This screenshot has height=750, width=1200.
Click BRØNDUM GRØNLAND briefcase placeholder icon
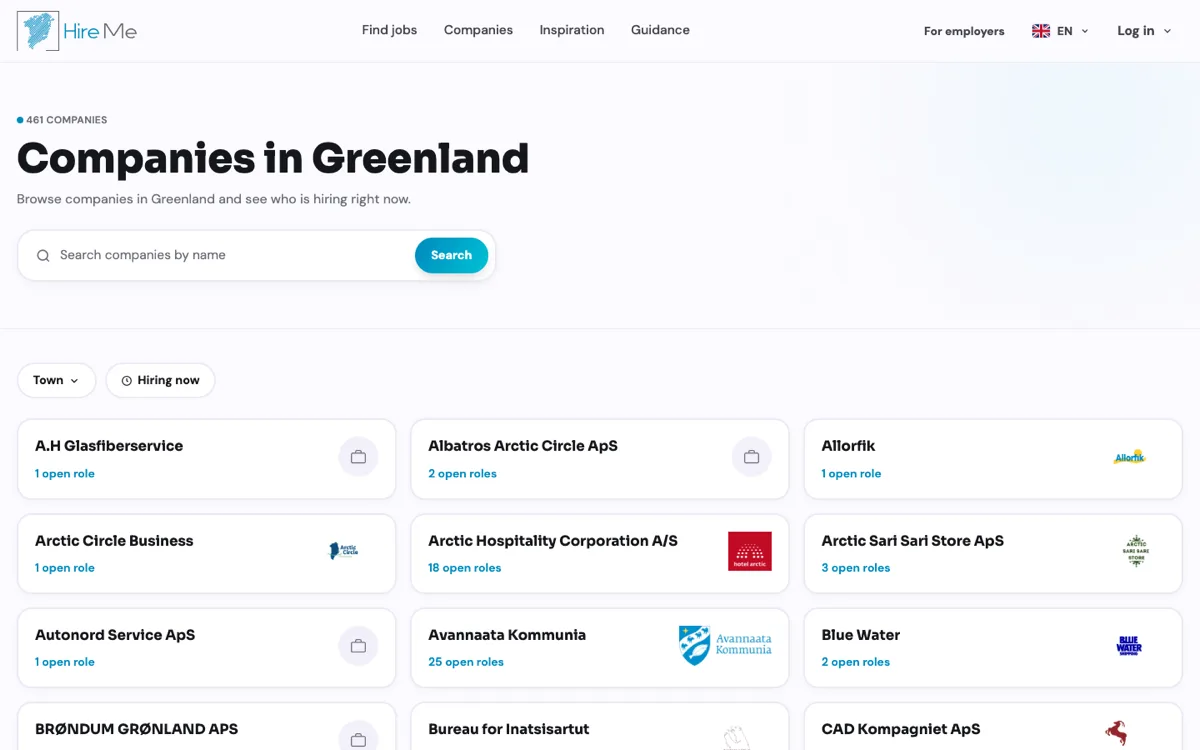click(358, 738)
